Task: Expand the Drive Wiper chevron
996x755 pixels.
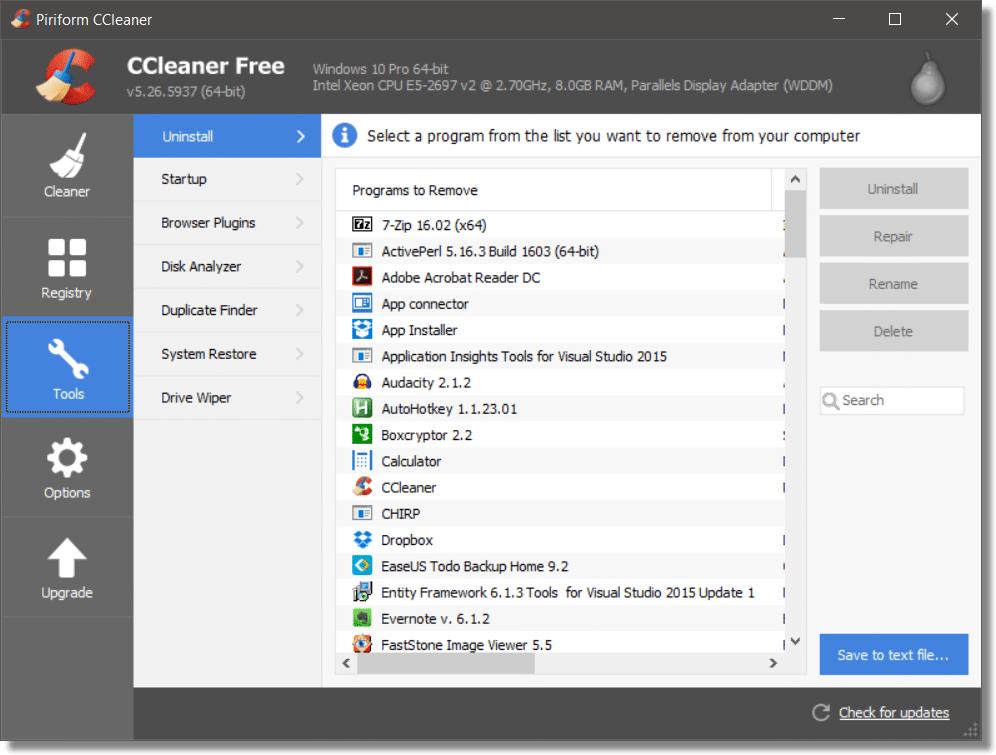Action: pos(300,398)
